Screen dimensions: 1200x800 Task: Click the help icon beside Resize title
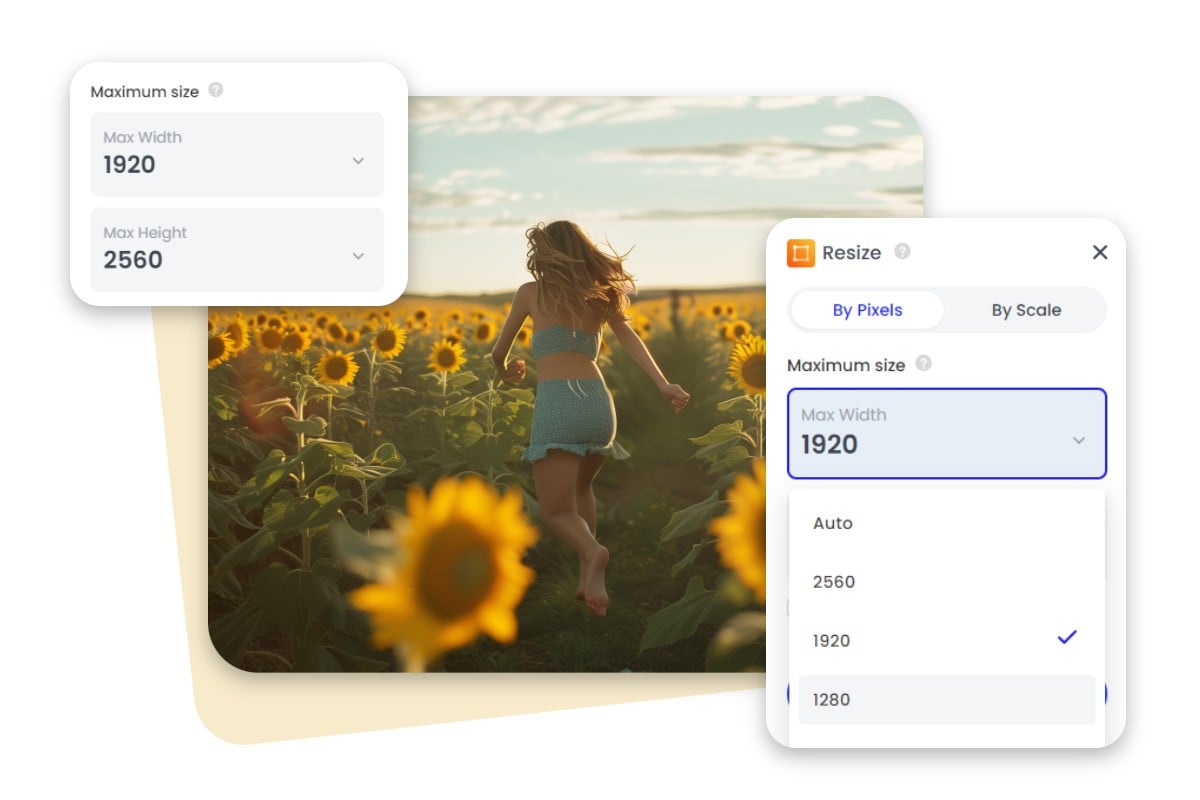[904, 252]
